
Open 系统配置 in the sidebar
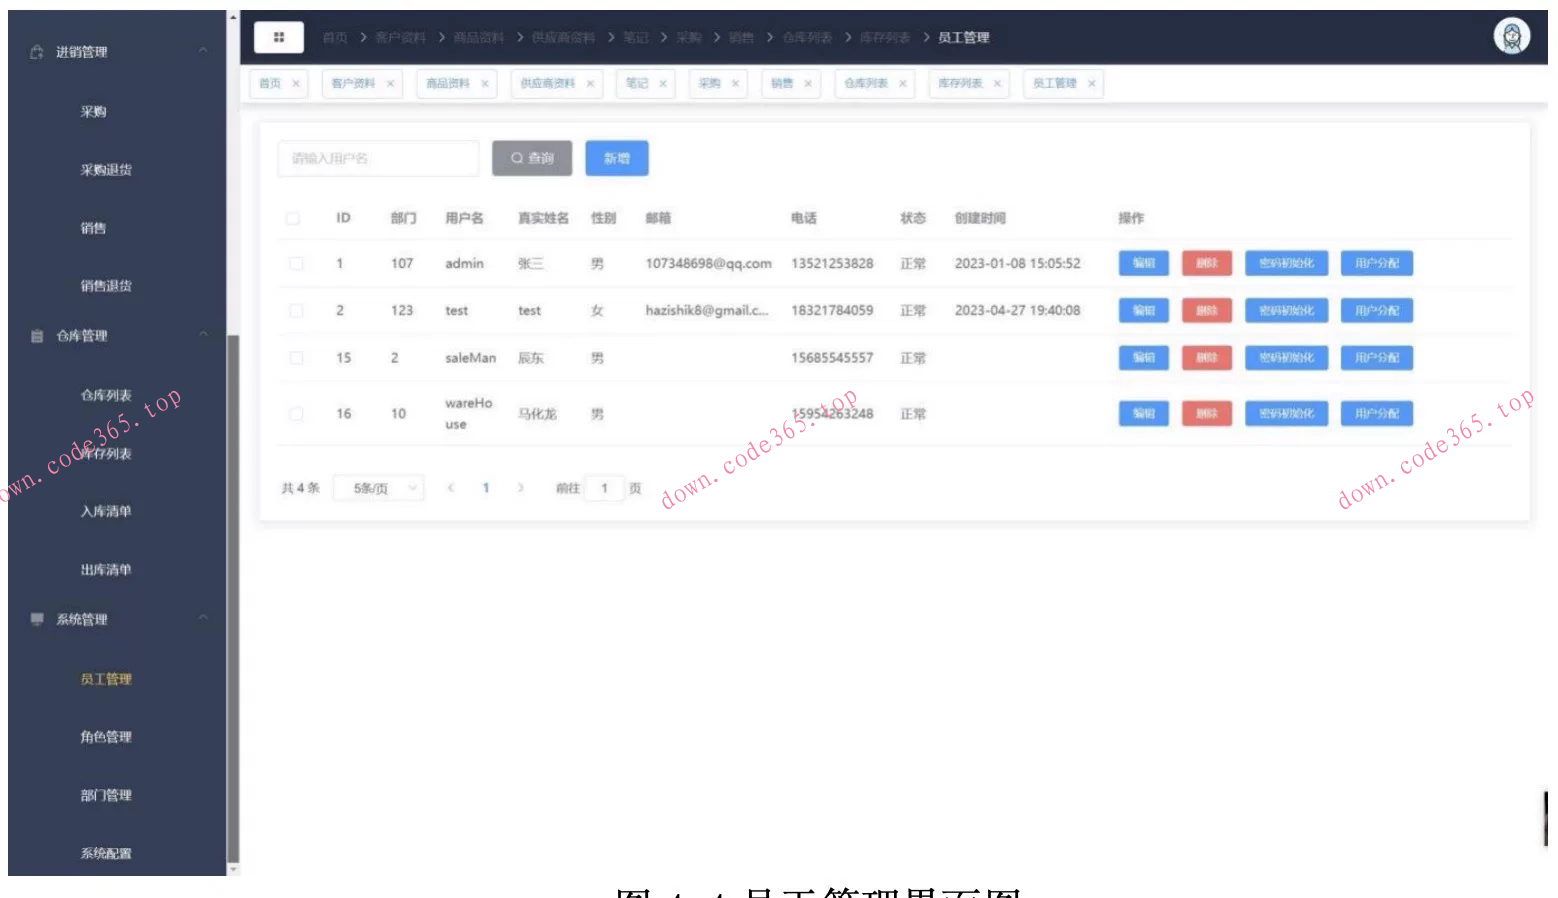click(x=106, y=853)
